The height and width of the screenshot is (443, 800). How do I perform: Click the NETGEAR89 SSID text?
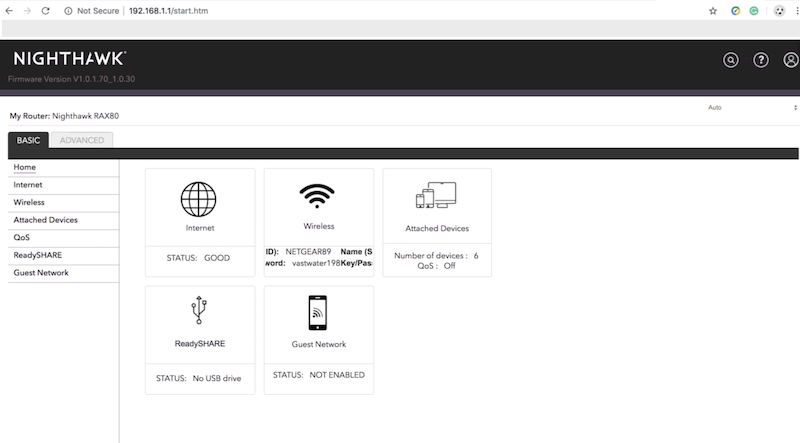pos(308,252)
